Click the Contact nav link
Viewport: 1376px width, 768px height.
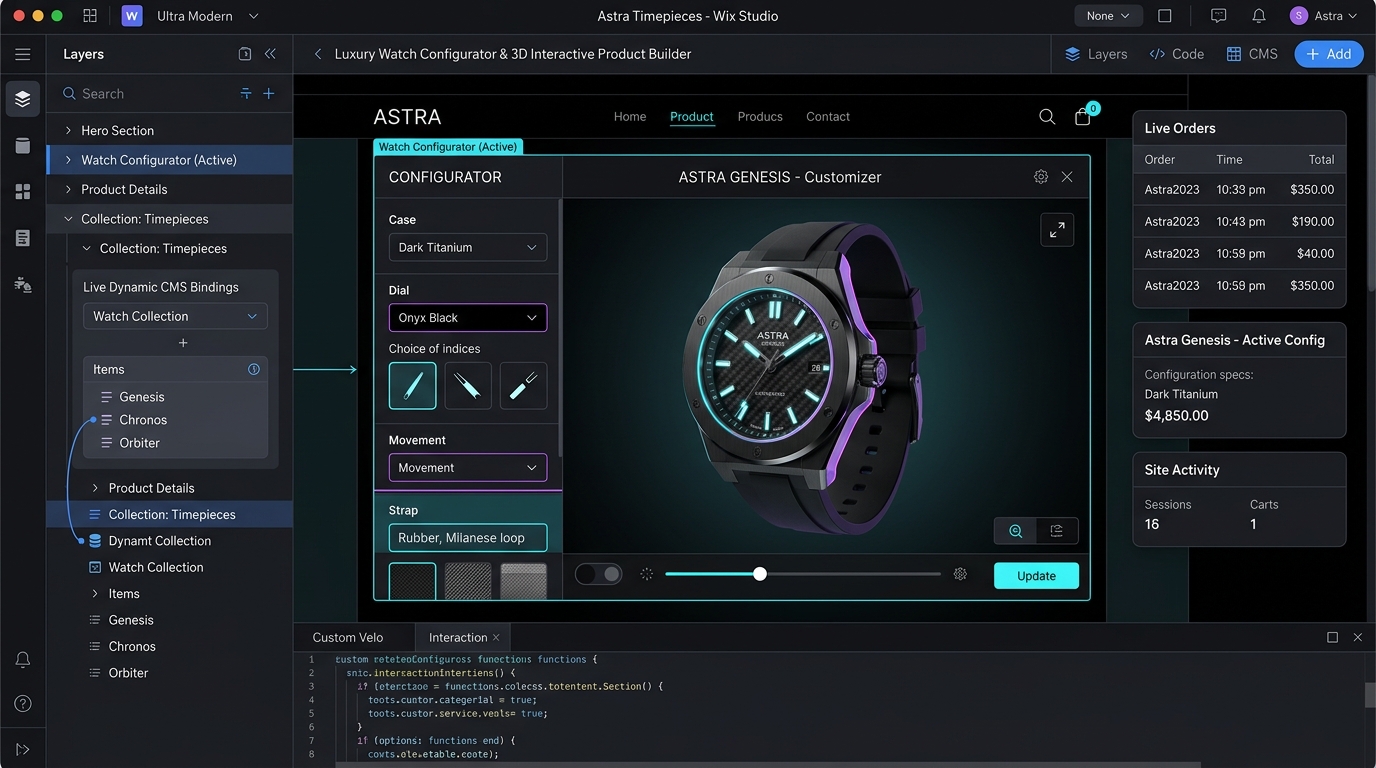tap(828, 117)
